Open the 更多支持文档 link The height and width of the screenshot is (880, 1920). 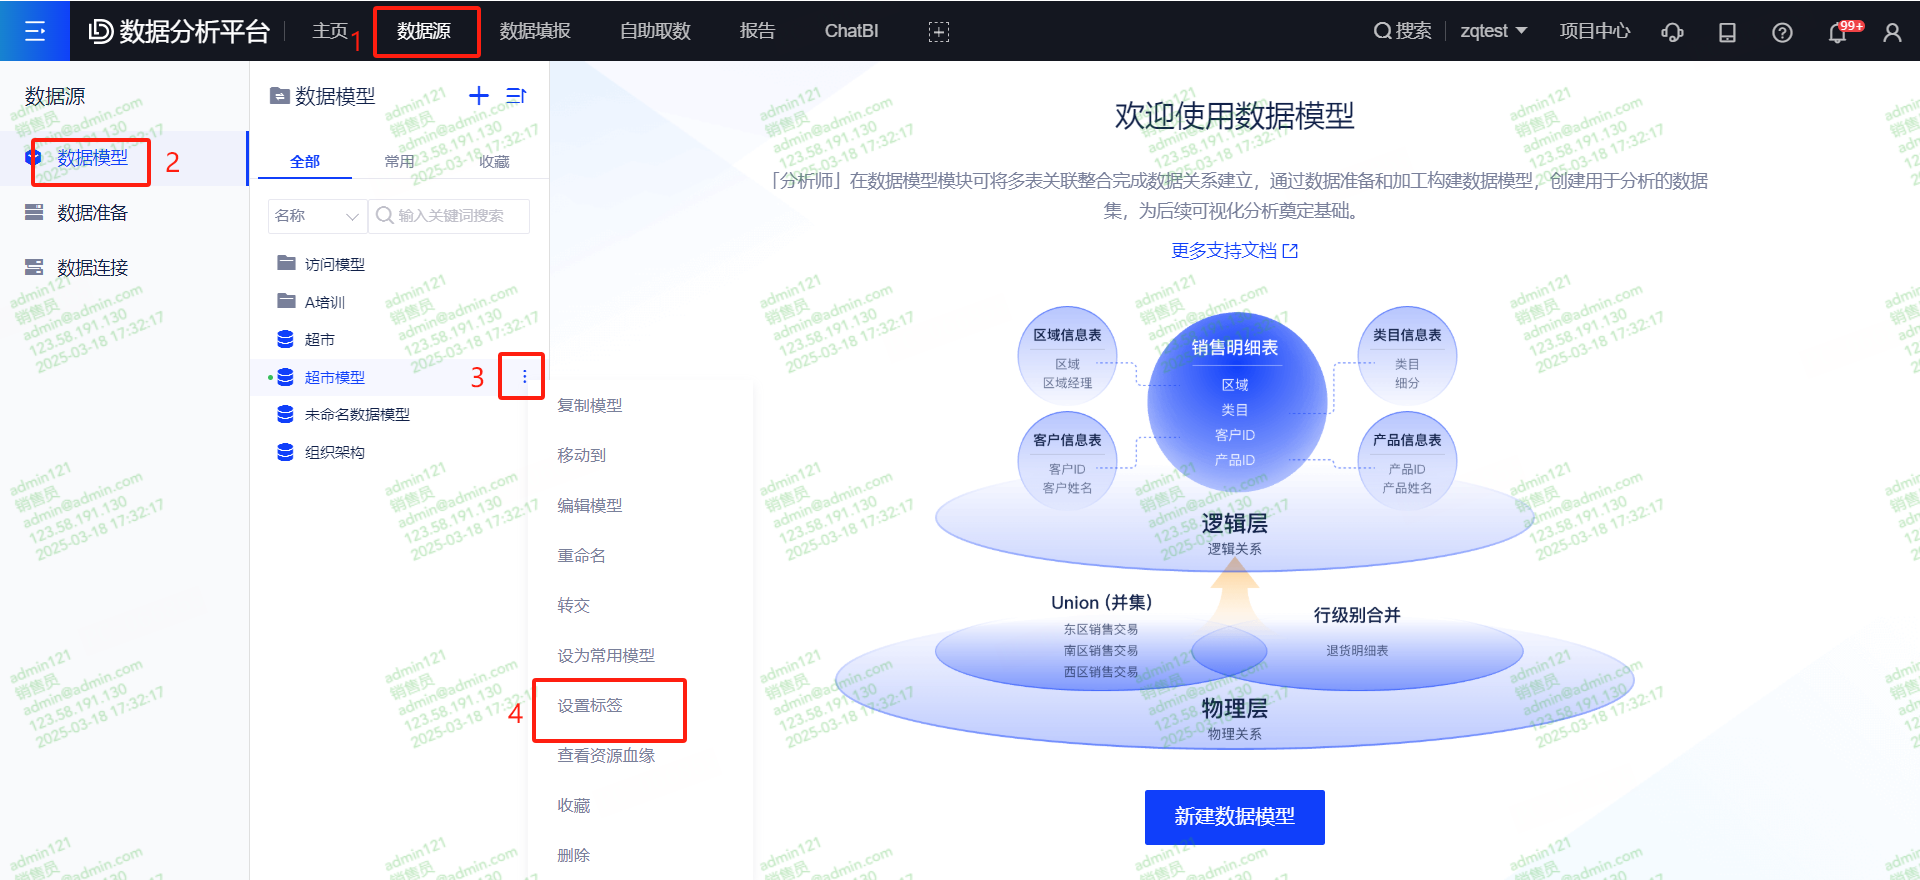1234,251
